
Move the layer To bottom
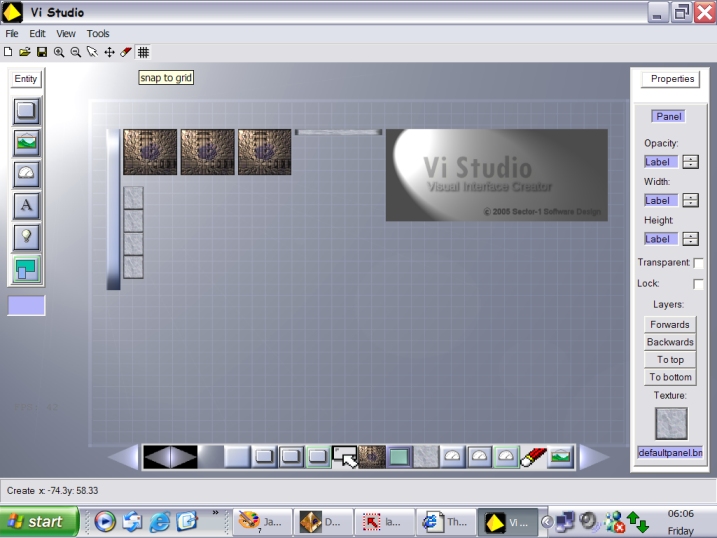[670, 377]
